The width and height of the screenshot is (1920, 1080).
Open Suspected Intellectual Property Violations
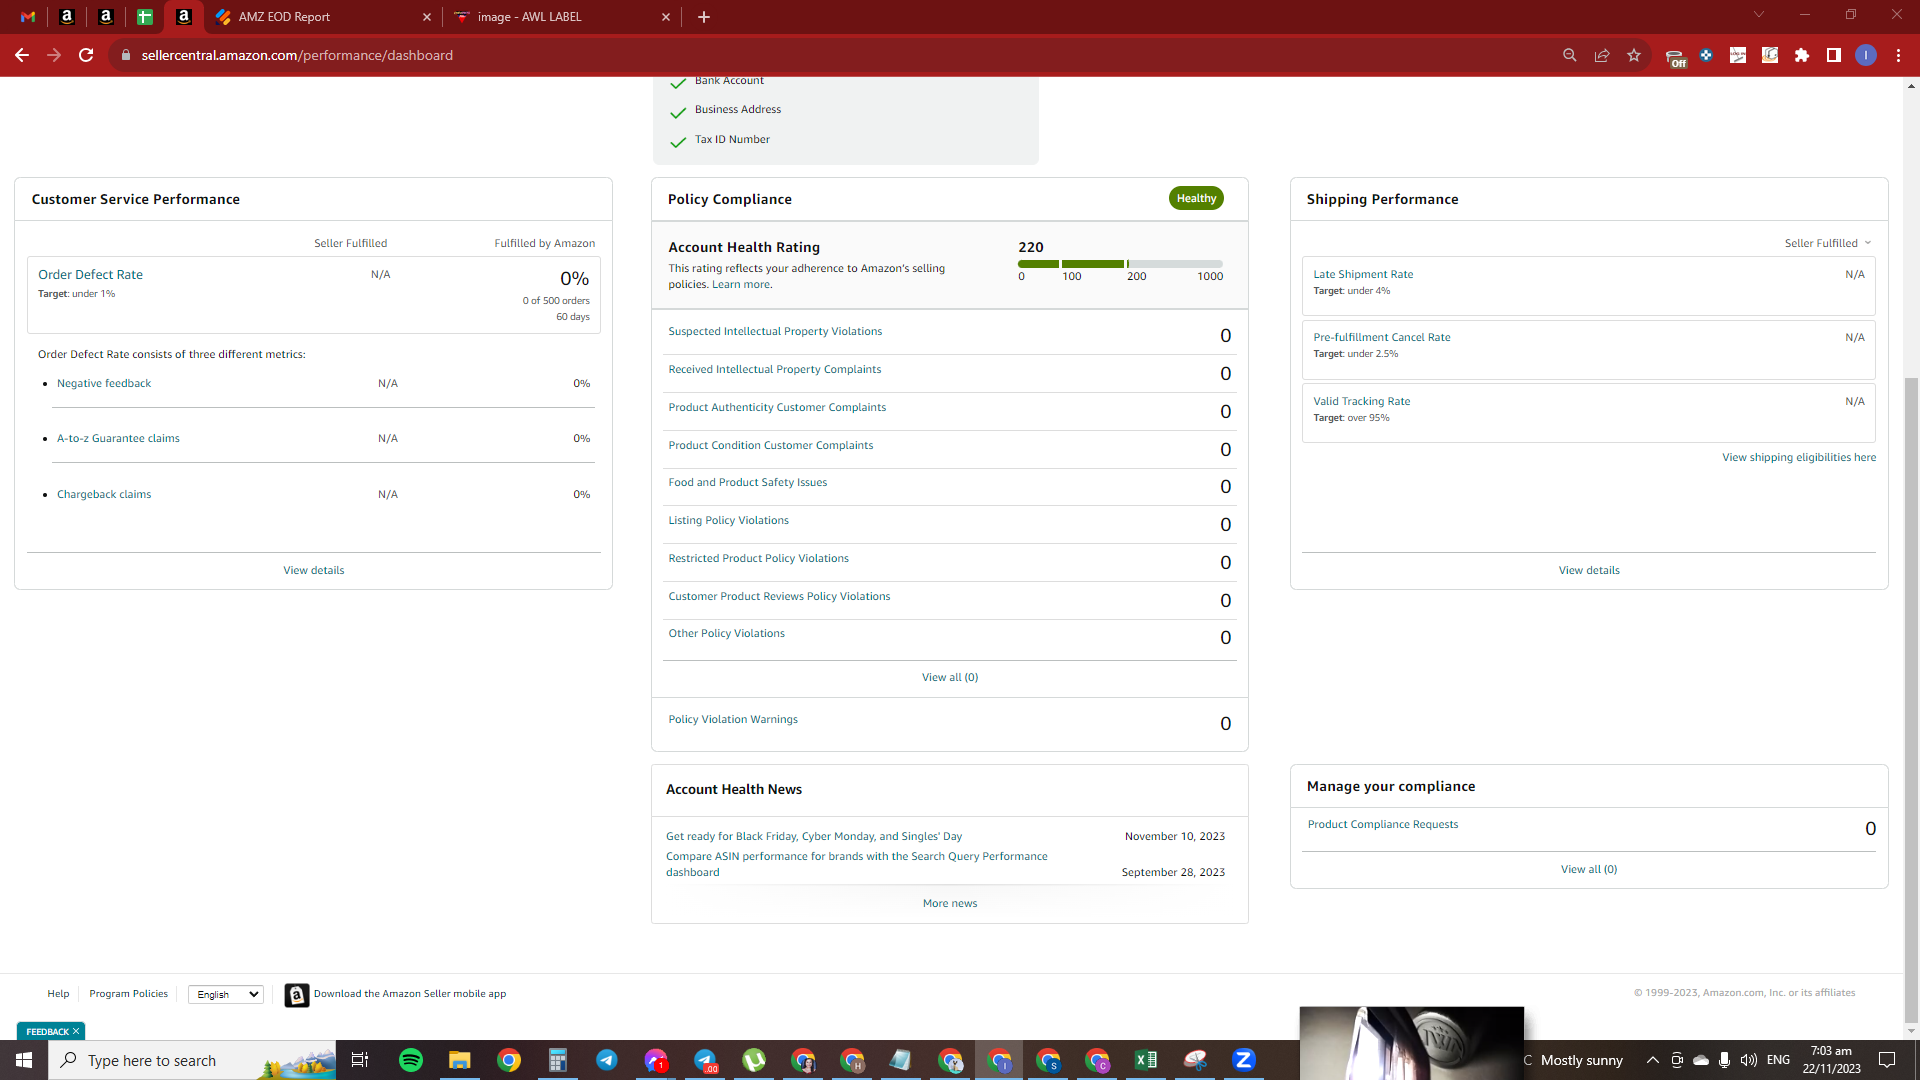[775, 332]
